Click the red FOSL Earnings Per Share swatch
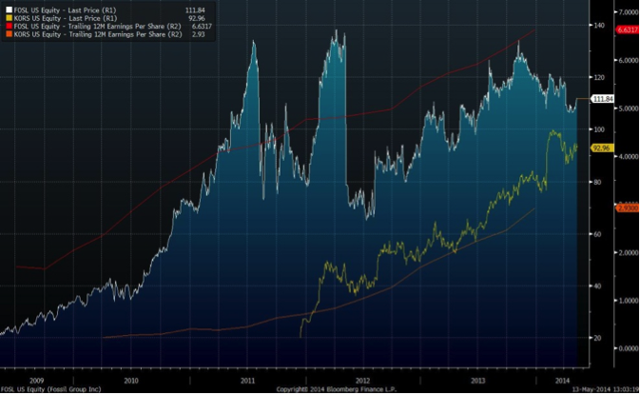This screenshot has height=394, width=640. pyautogui.click(x=9, y=27)
